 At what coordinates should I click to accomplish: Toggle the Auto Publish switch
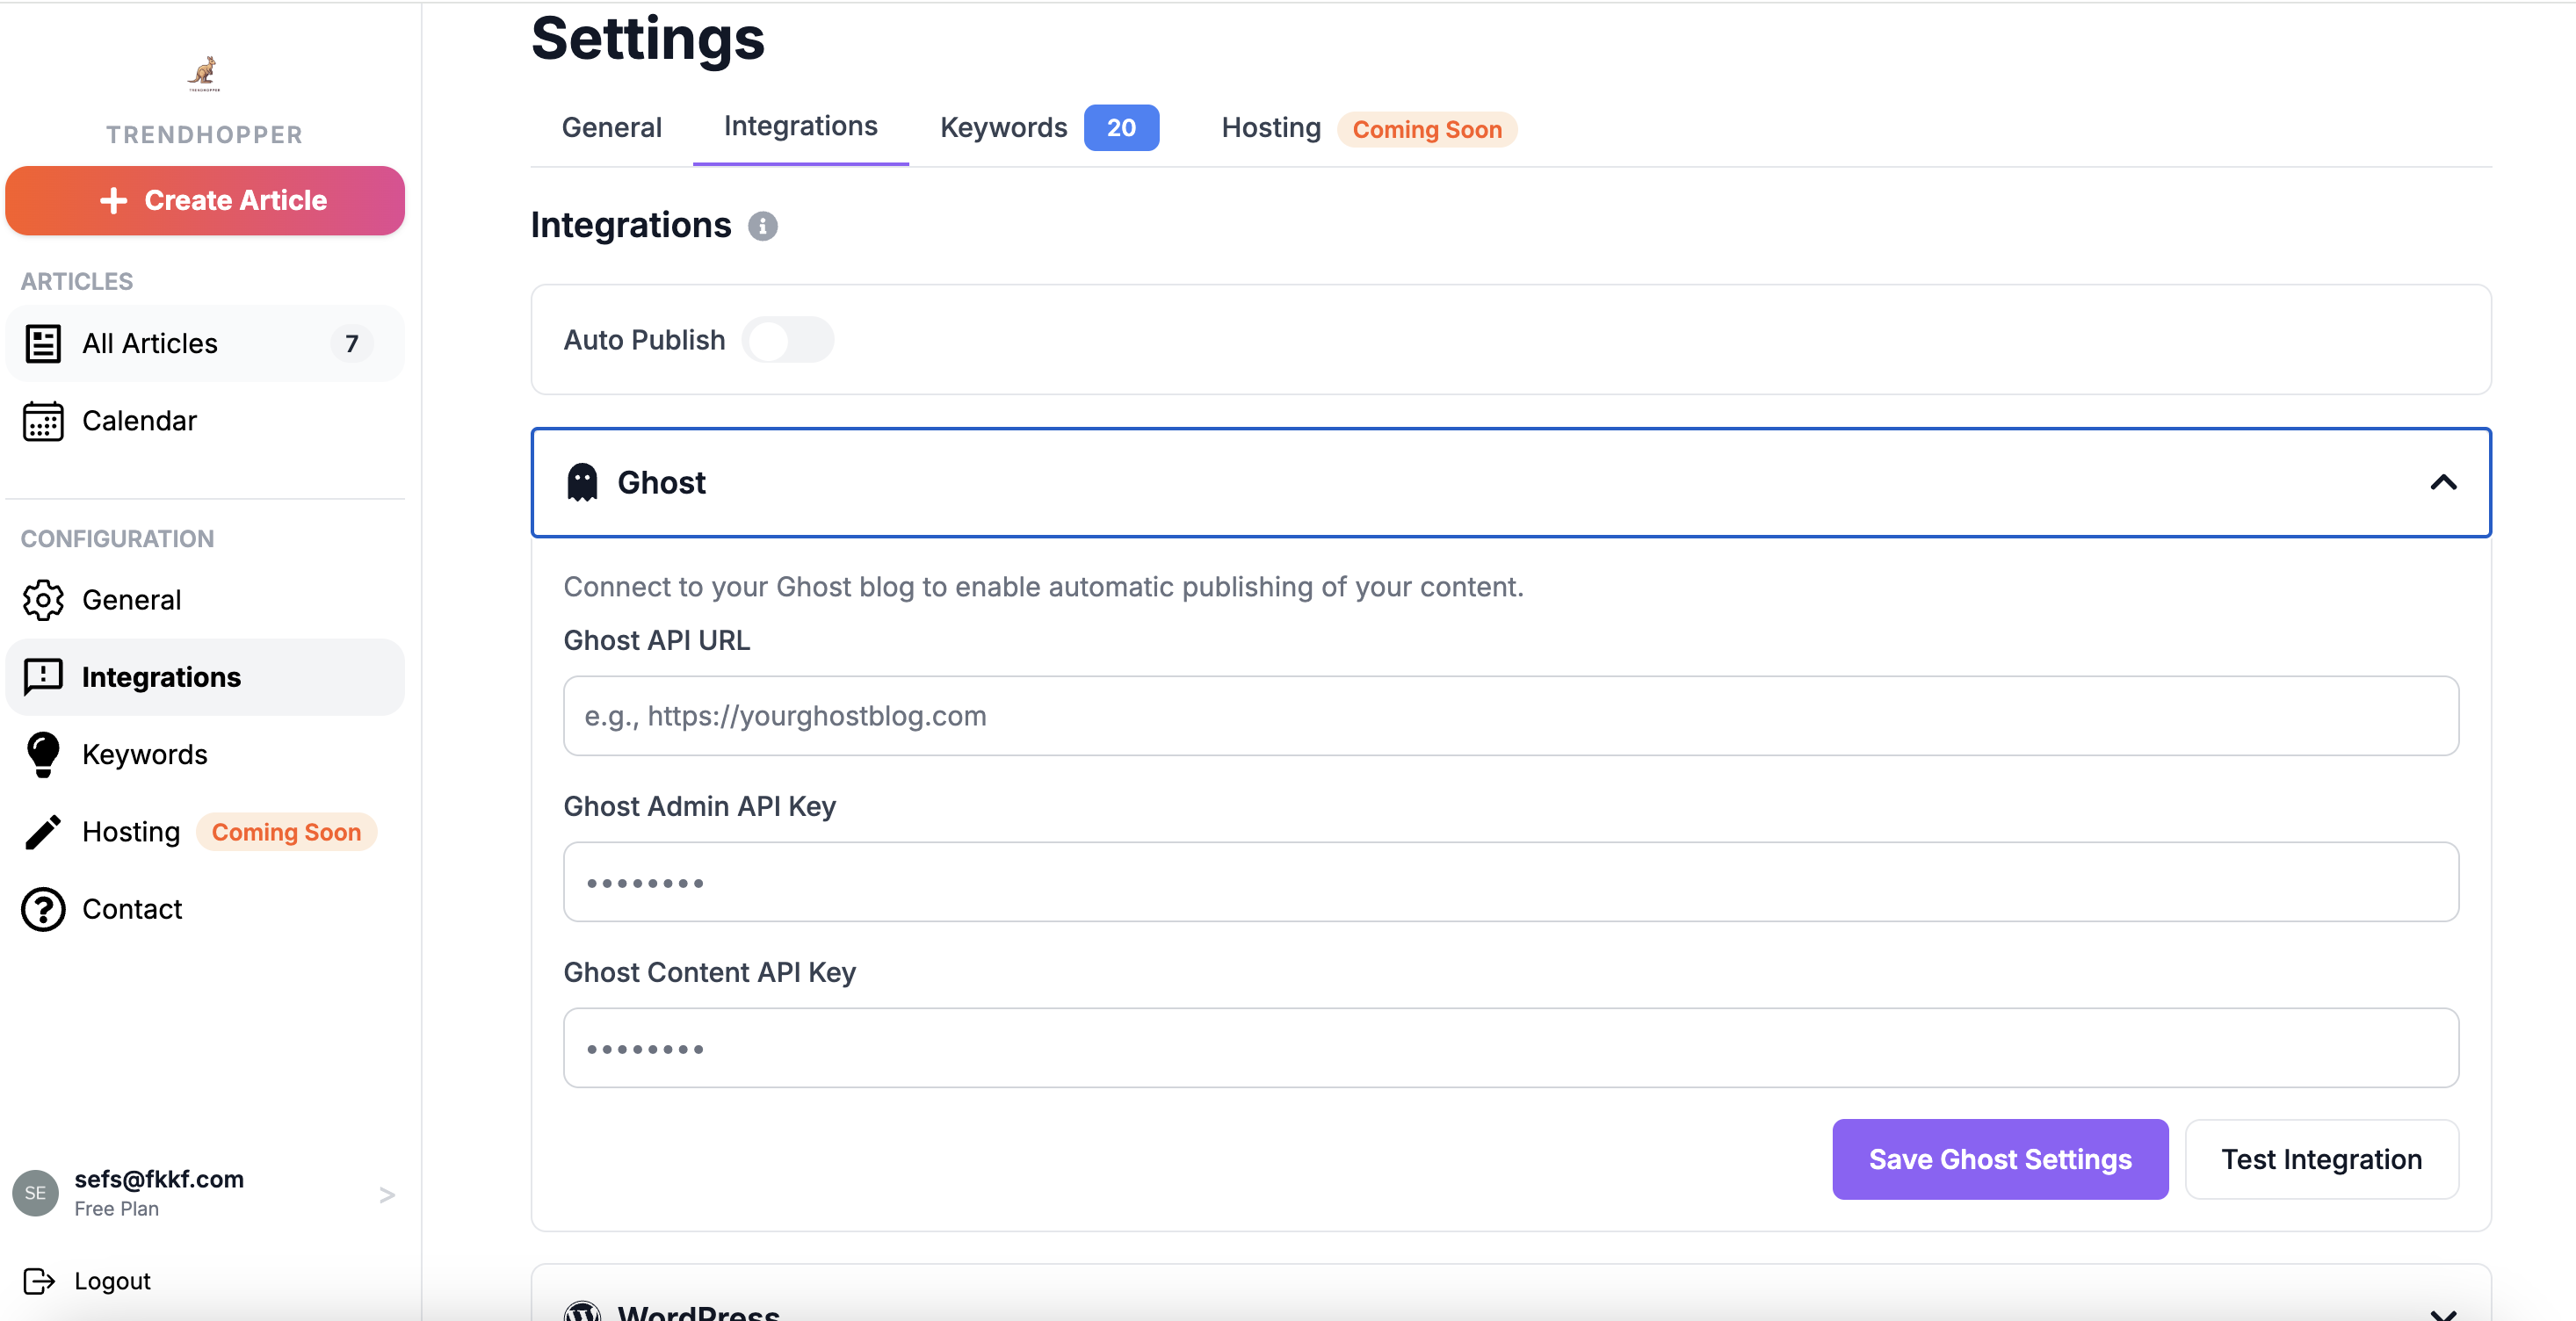tap(788, 340)
